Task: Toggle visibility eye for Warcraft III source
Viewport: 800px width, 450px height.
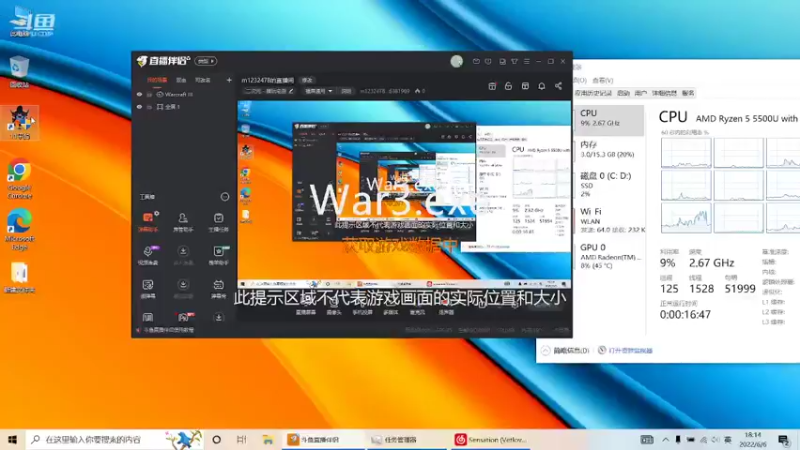Action: pos(139,94)
